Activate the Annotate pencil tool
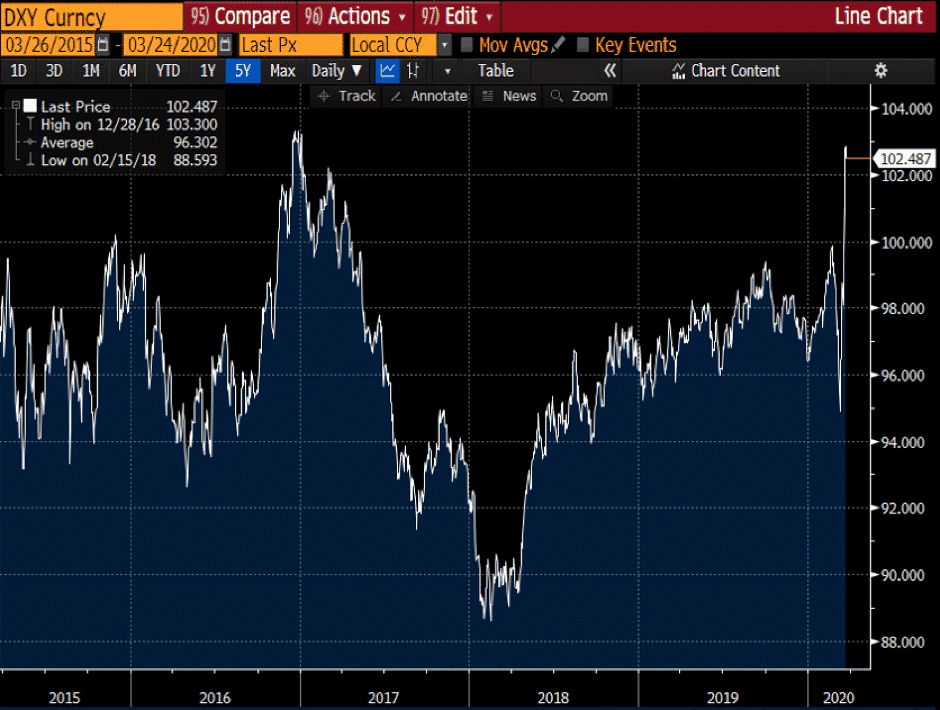940x710 pixels. 429,96
